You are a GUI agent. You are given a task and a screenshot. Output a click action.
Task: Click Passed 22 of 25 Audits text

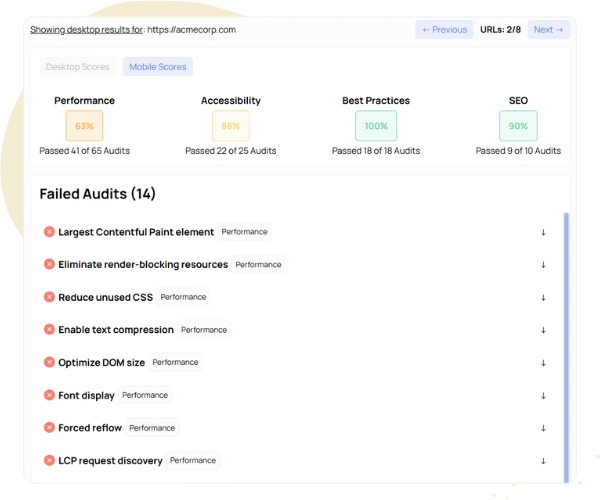[231, 151]
